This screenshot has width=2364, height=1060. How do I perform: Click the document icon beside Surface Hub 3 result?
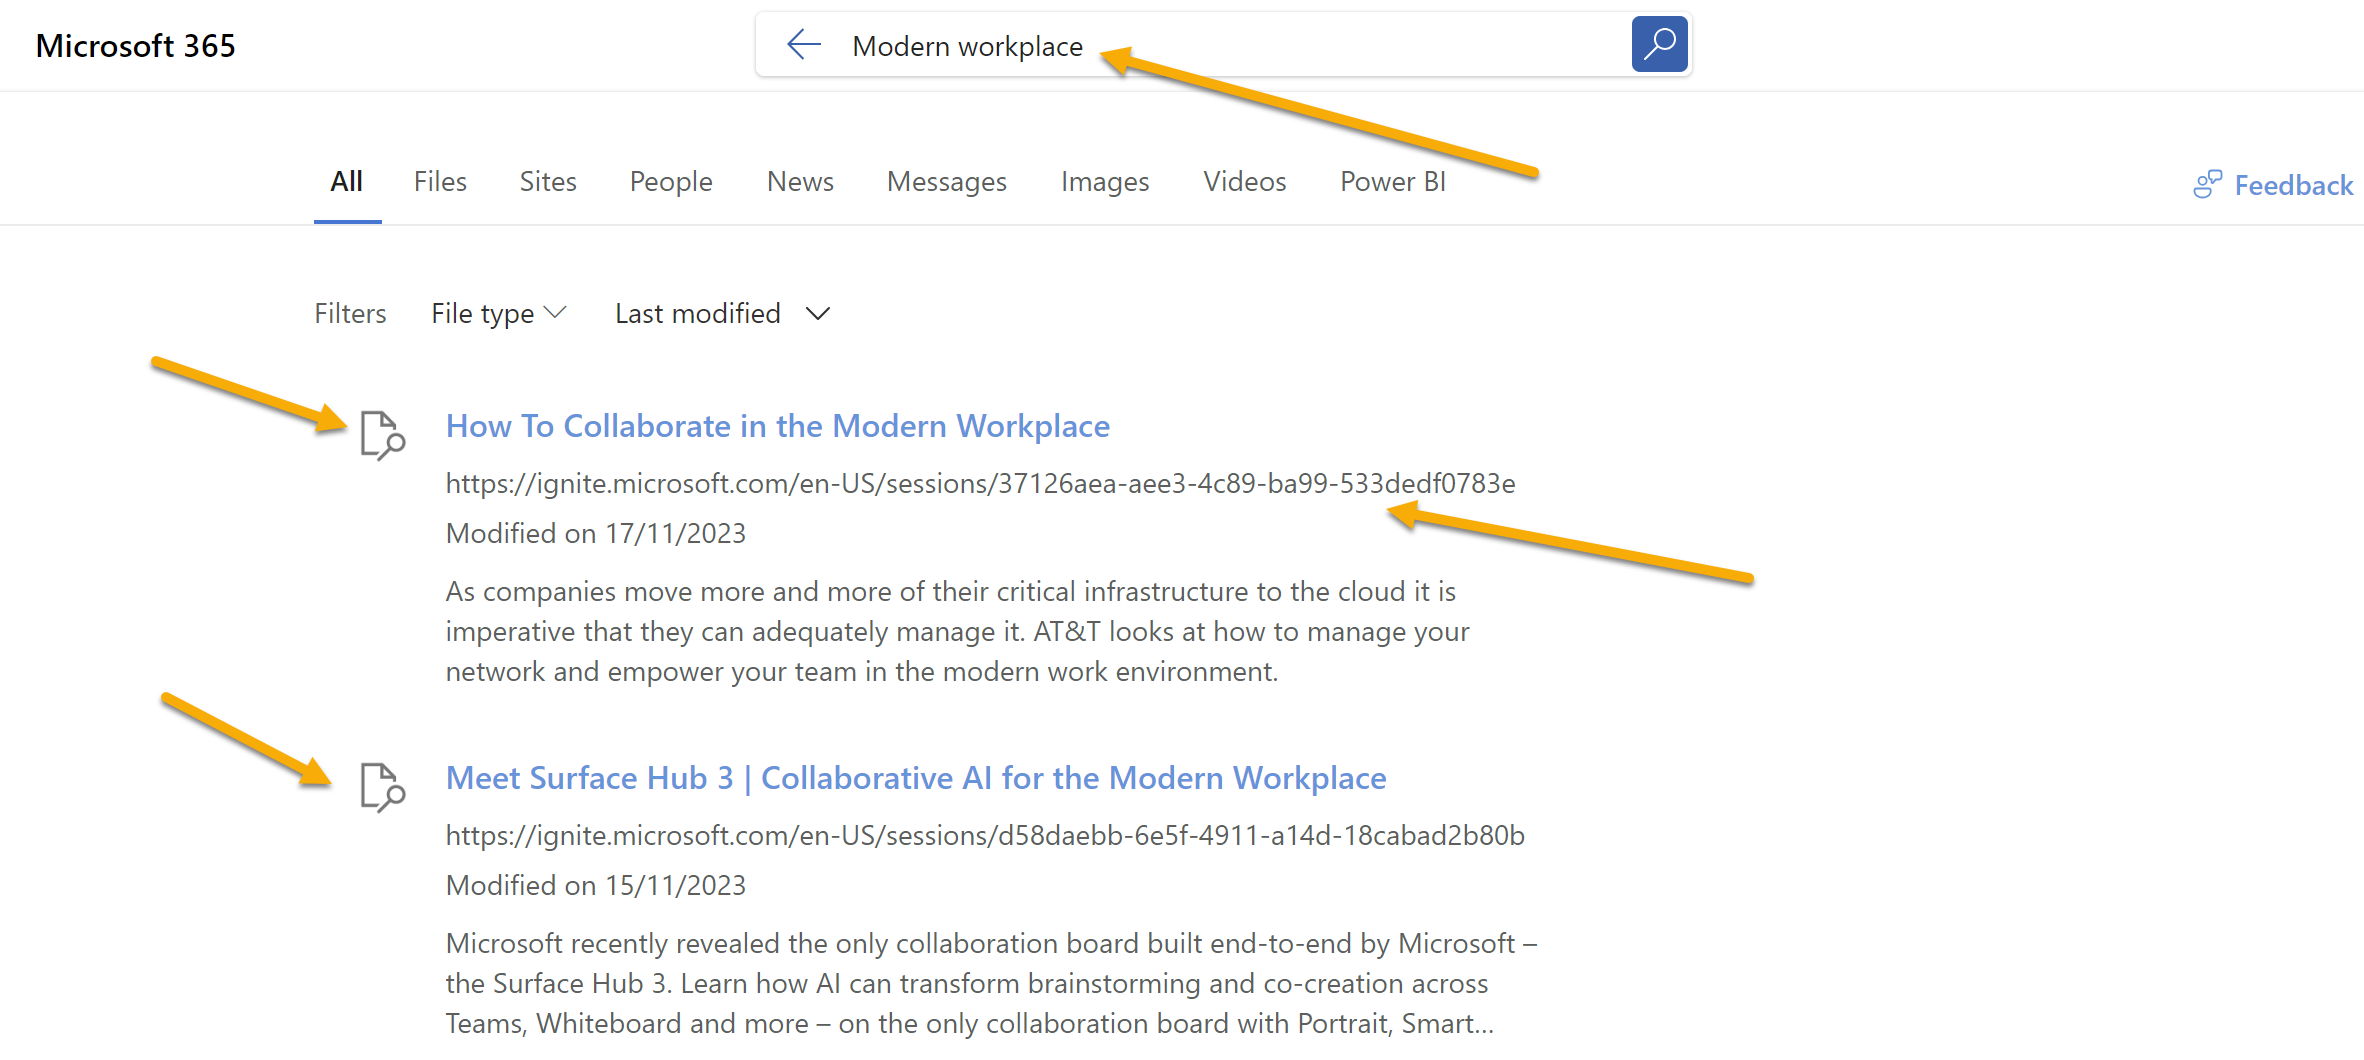point(382,788)
